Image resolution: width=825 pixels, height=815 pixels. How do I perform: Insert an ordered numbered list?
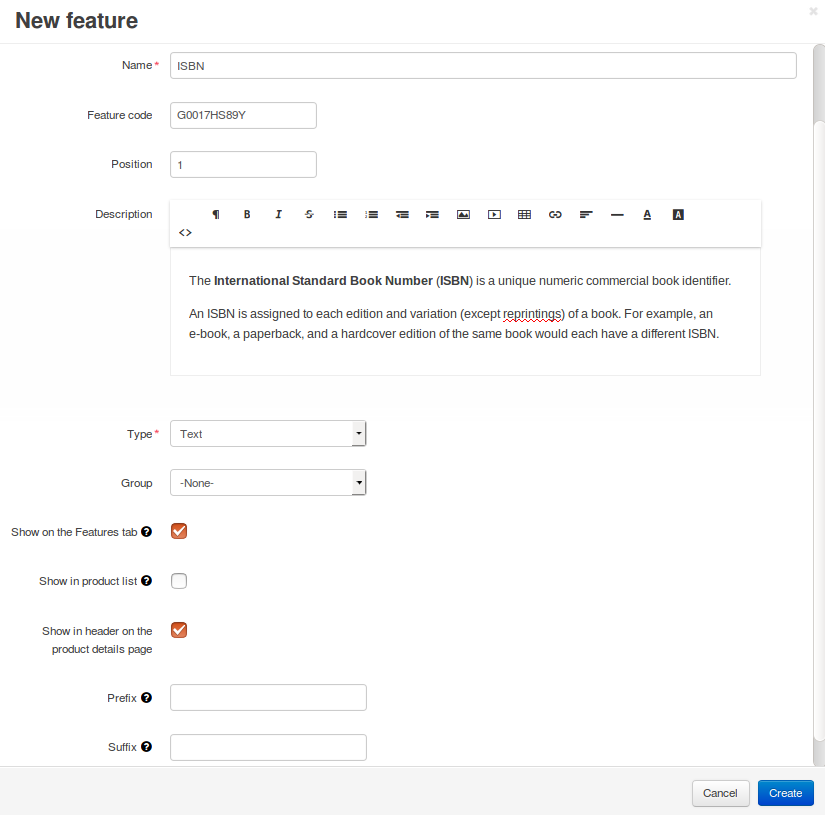[x=371, y=214]
